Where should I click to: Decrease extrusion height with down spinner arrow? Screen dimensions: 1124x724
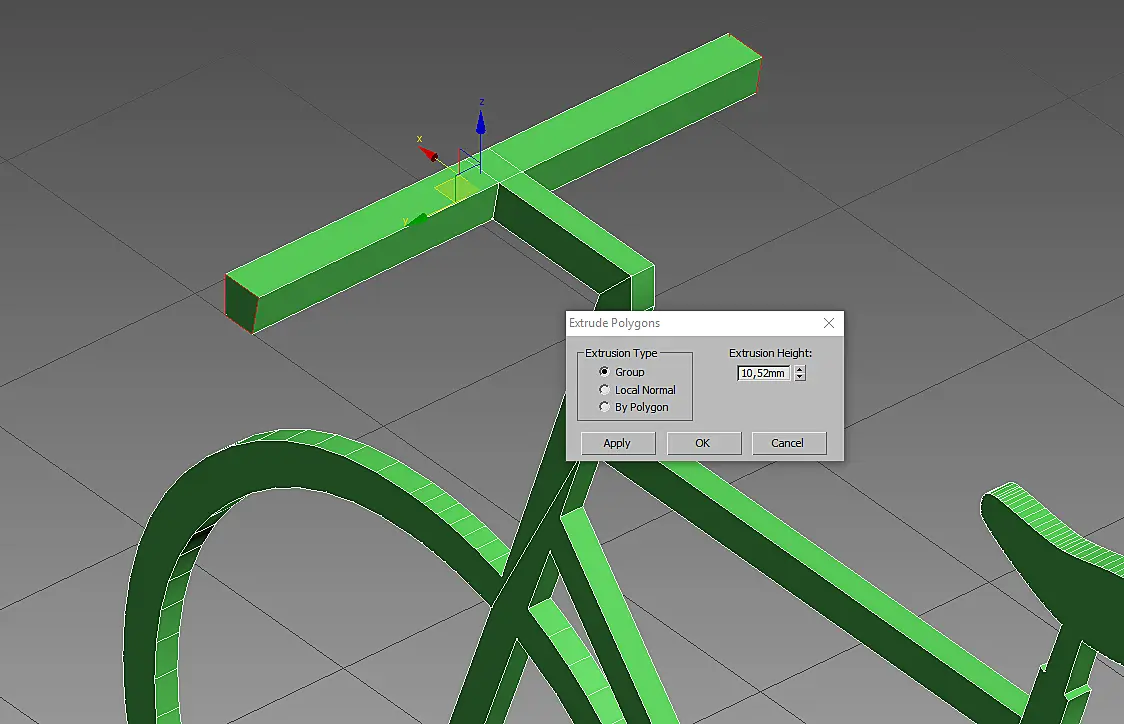800,377
